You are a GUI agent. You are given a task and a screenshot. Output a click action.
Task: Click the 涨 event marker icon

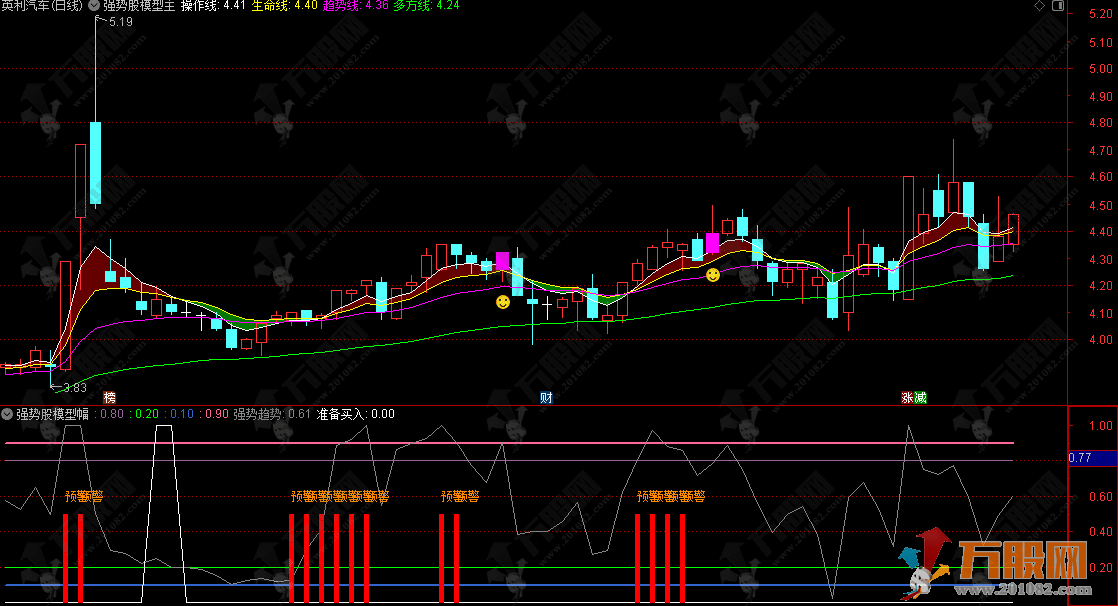[x=907, y=398]
